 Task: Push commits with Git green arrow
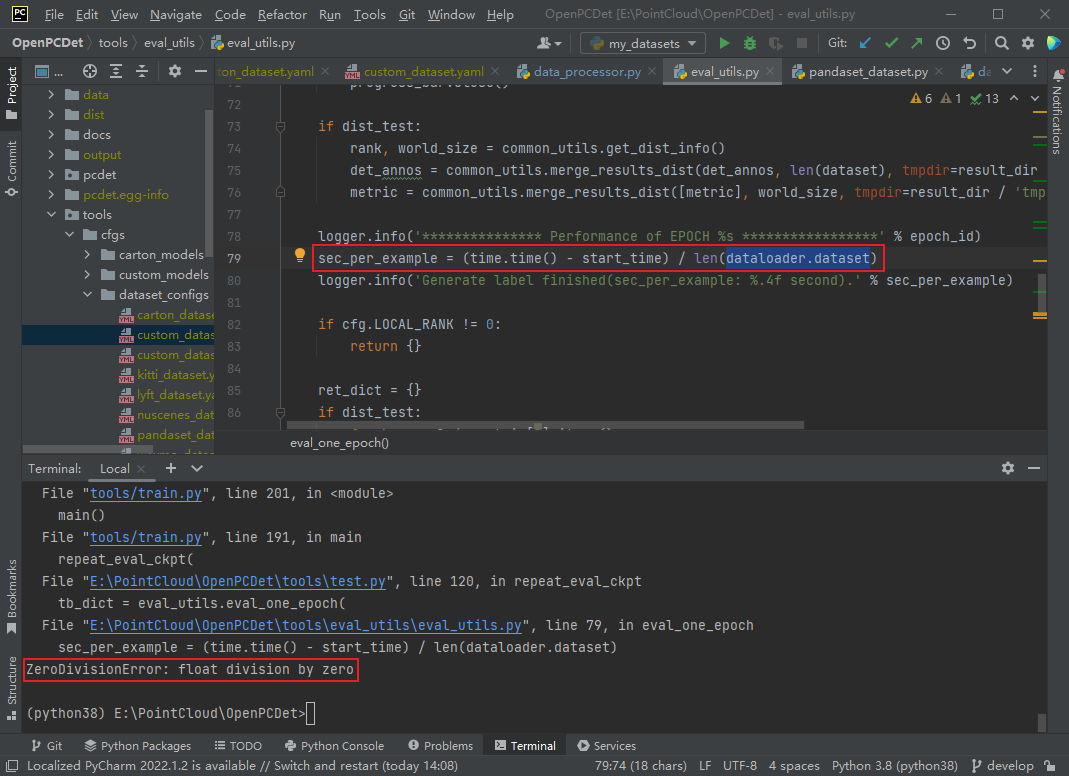[916, 43]
